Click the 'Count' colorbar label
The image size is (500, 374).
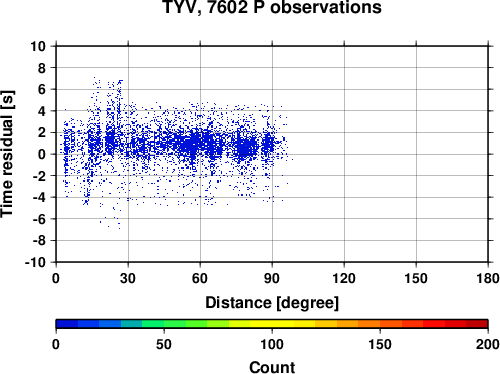pos(272,367)
